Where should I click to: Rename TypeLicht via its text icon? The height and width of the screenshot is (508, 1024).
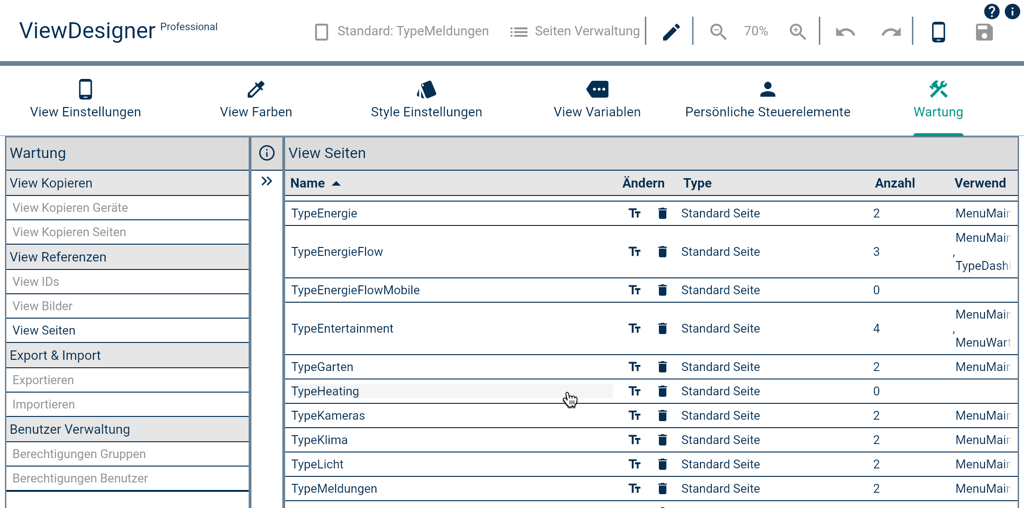[634, 464]
